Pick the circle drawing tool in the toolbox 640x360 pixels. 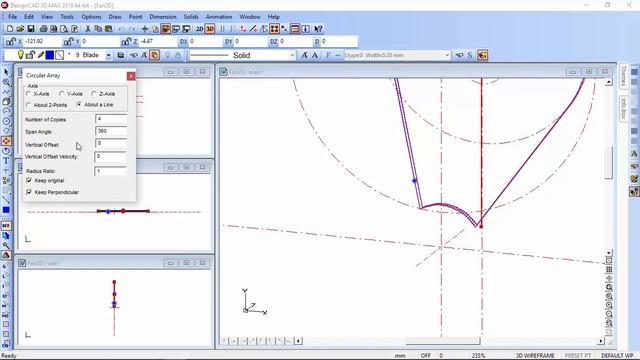[6, 121]
